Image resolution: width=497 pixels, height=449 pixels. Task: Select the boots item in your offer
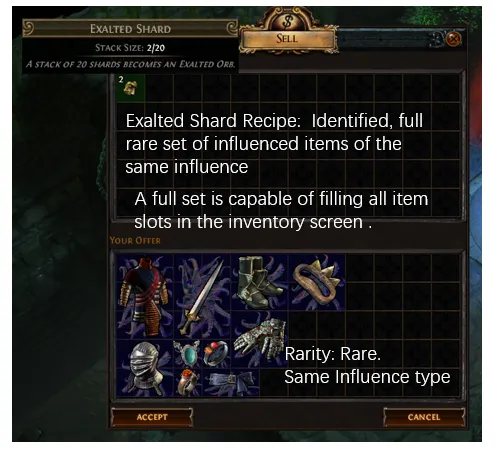coord(259,283)
